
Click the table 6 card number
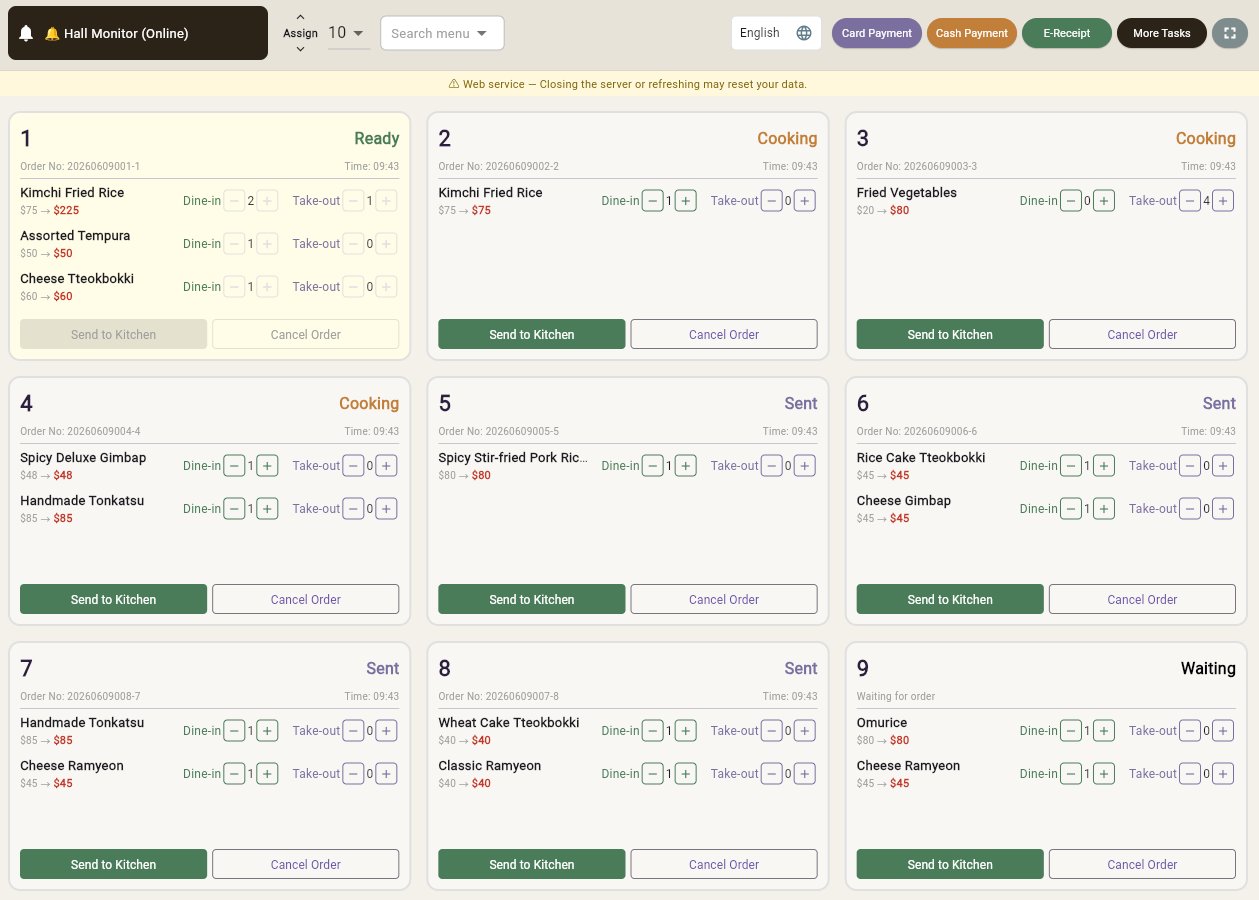[863, 403]
